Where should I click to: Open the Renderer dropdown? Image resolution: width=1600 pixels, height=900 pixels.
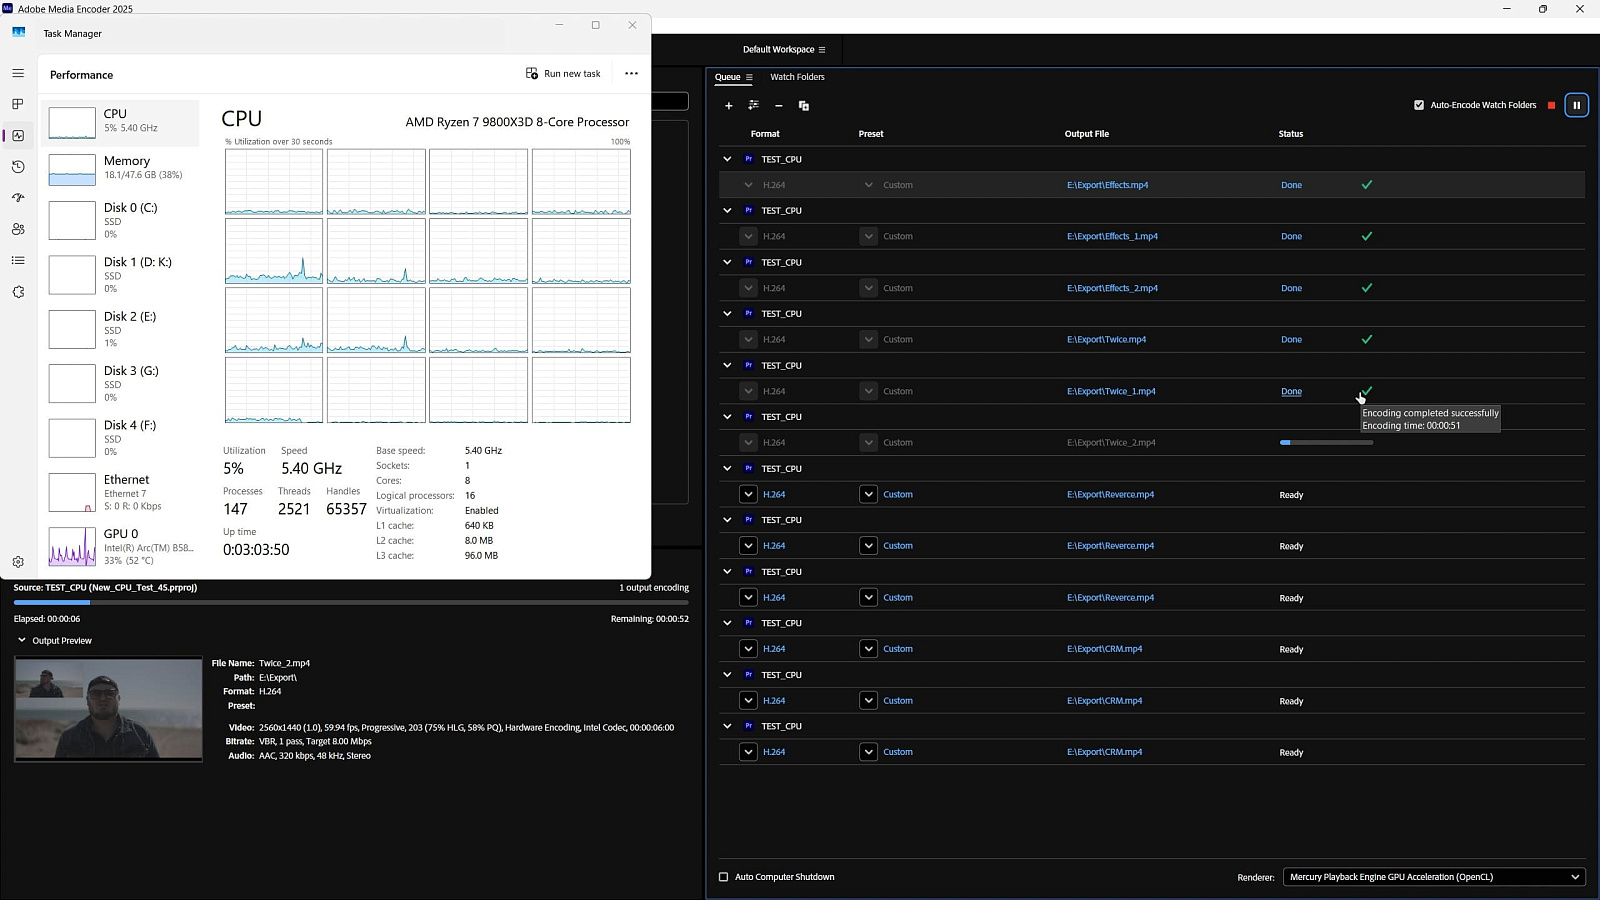1435,877
